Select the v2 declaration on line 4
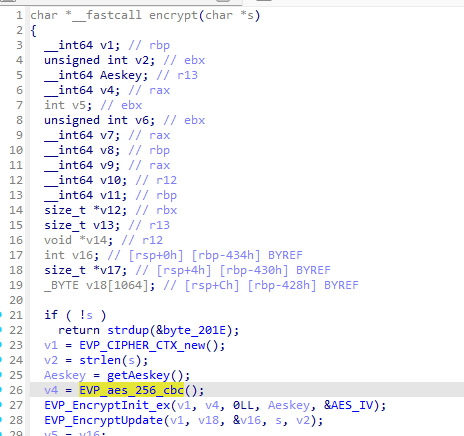The height and width of the screenshot is (436, 464). pyautogui.click(x=142, y=60)
